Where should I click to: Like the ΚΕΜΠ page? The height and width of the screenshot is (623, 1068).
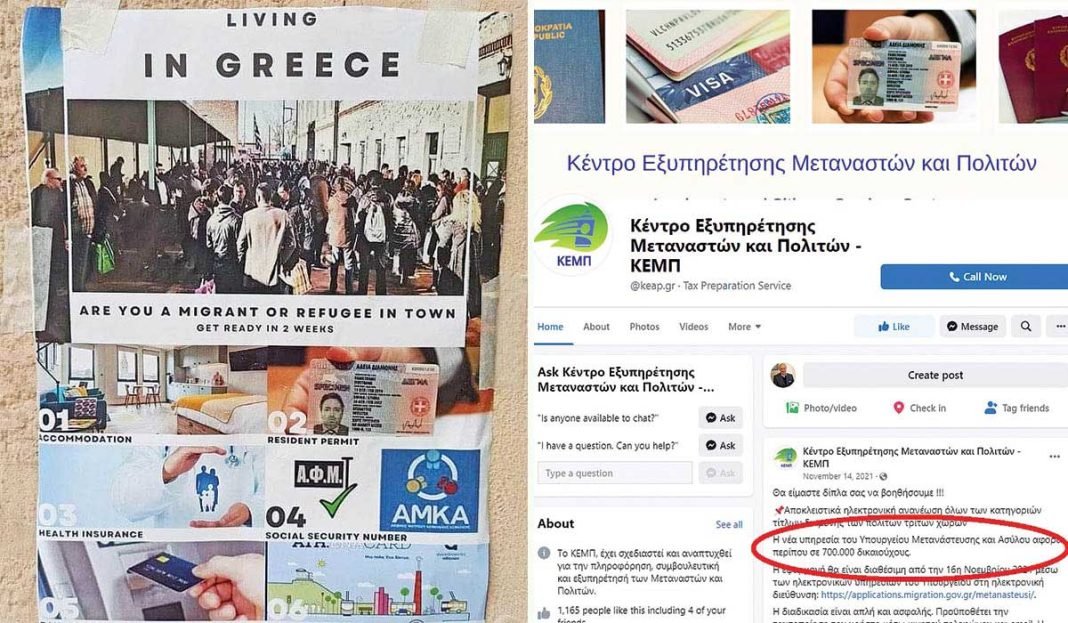[x=894, y=326]
